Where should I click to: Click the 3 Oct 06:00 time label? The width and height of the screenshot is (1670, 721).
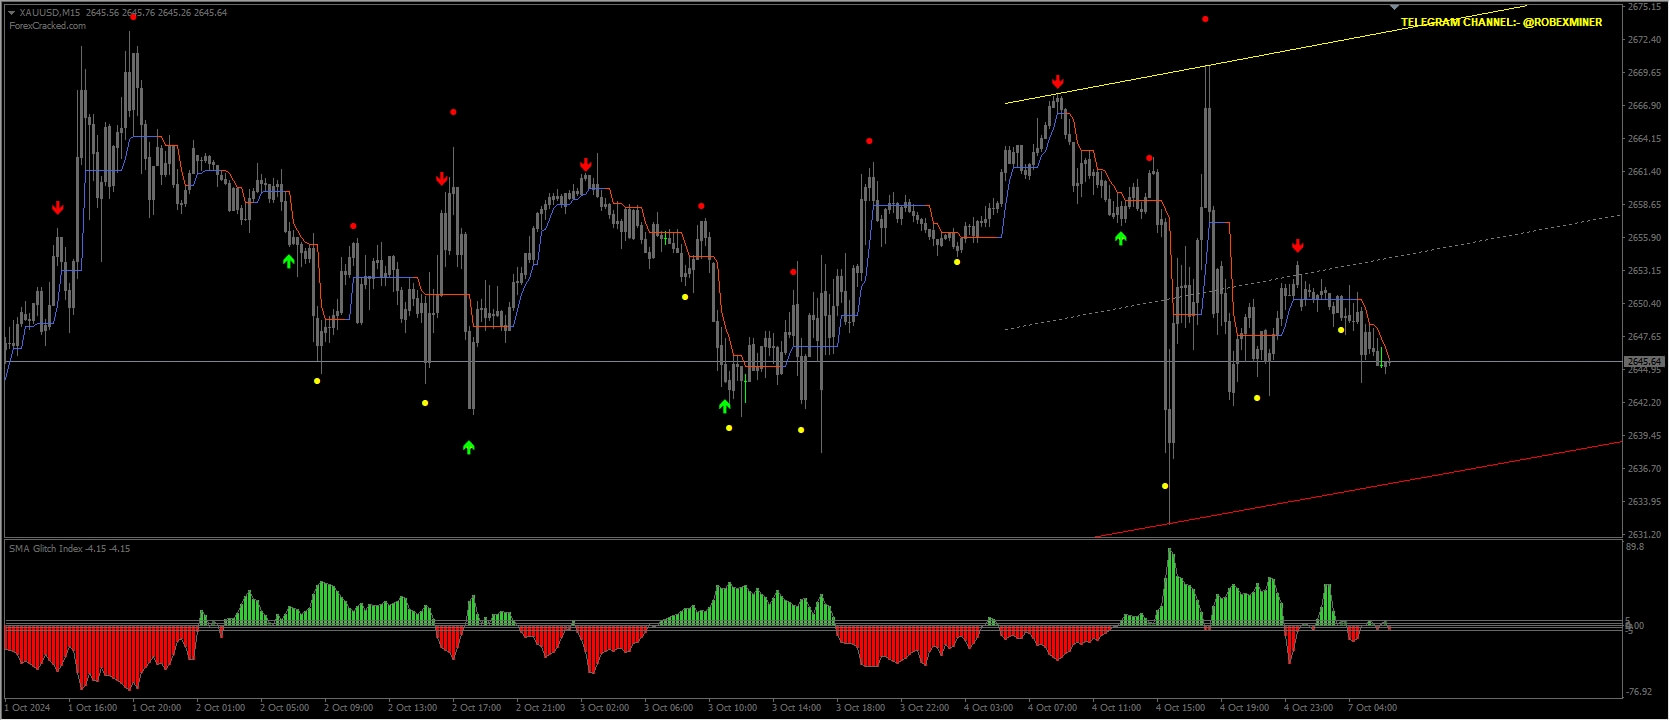668,708
